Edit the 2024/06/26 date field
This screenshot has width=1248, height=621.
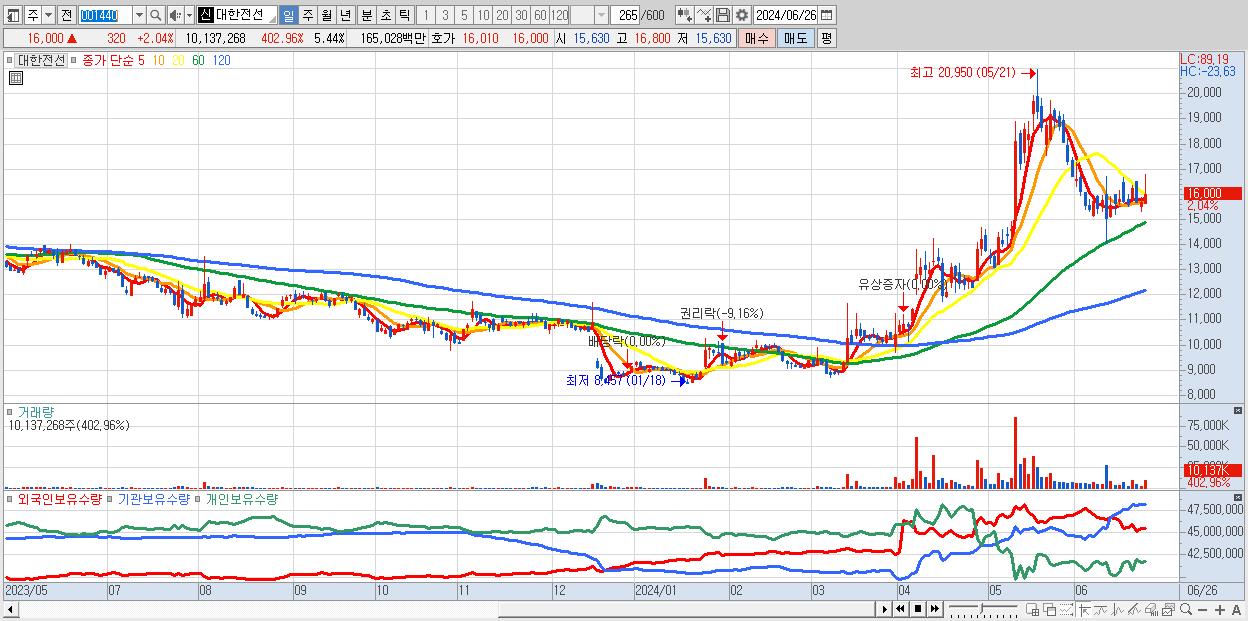(786, 15)
